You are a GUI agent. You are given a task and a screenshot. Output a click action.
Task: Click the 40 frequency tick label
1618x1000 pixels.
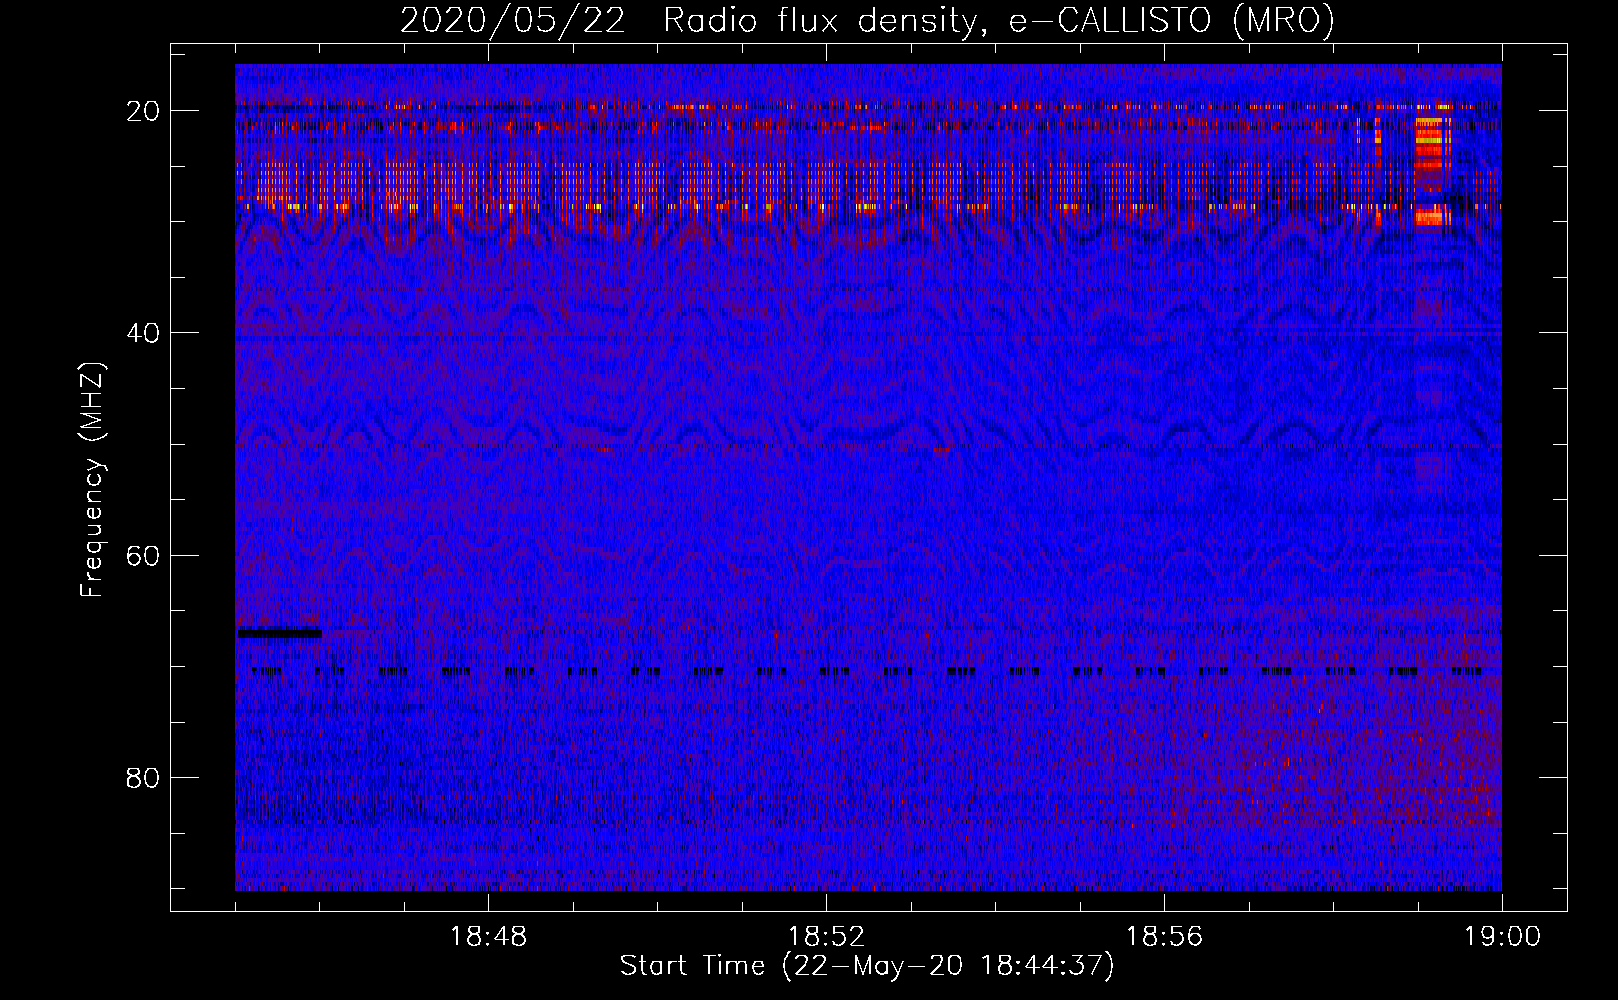(144, 333)
